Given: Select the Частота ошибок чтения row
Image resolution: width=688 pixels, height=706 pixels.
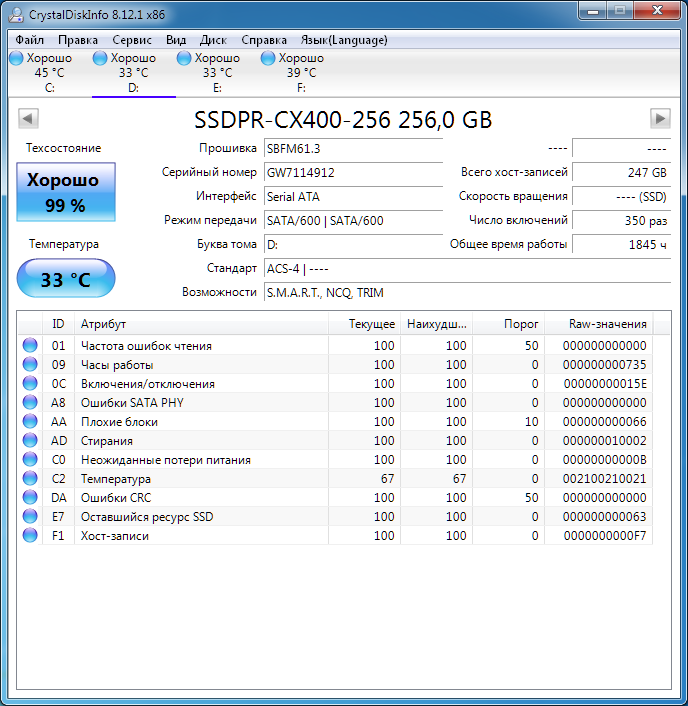Looking at the screenshot, I should 335,345.
